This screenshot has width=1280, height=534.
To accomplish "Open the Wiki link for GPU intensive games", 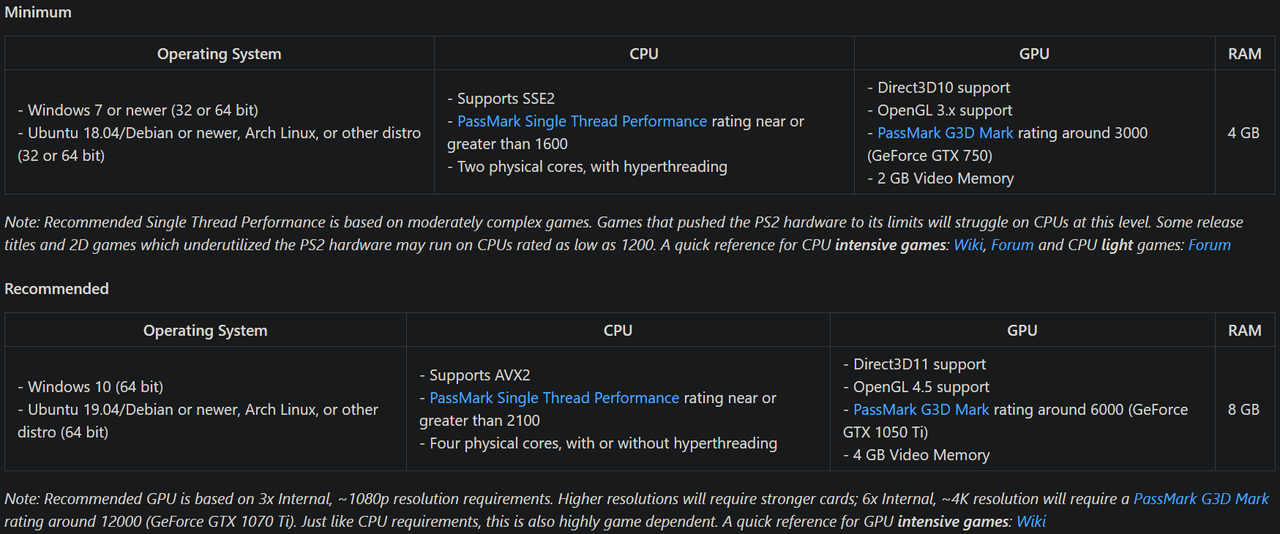I will (1031, 521).
